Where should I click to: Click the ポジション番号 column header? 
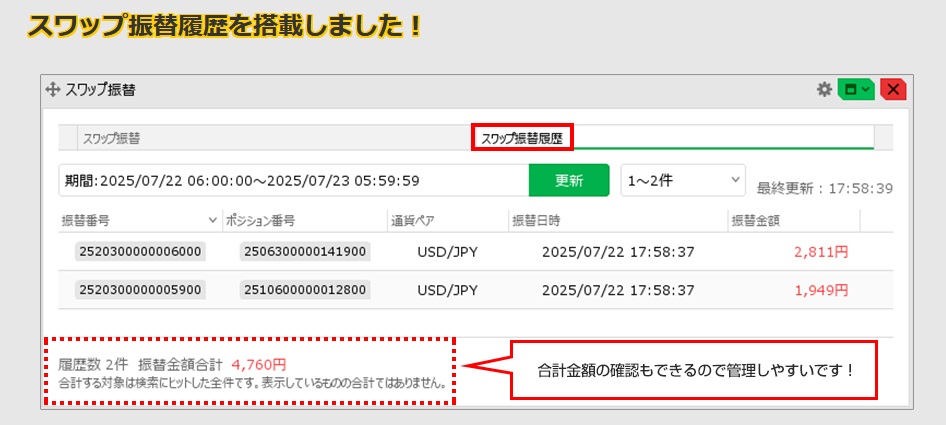(305, 221)
